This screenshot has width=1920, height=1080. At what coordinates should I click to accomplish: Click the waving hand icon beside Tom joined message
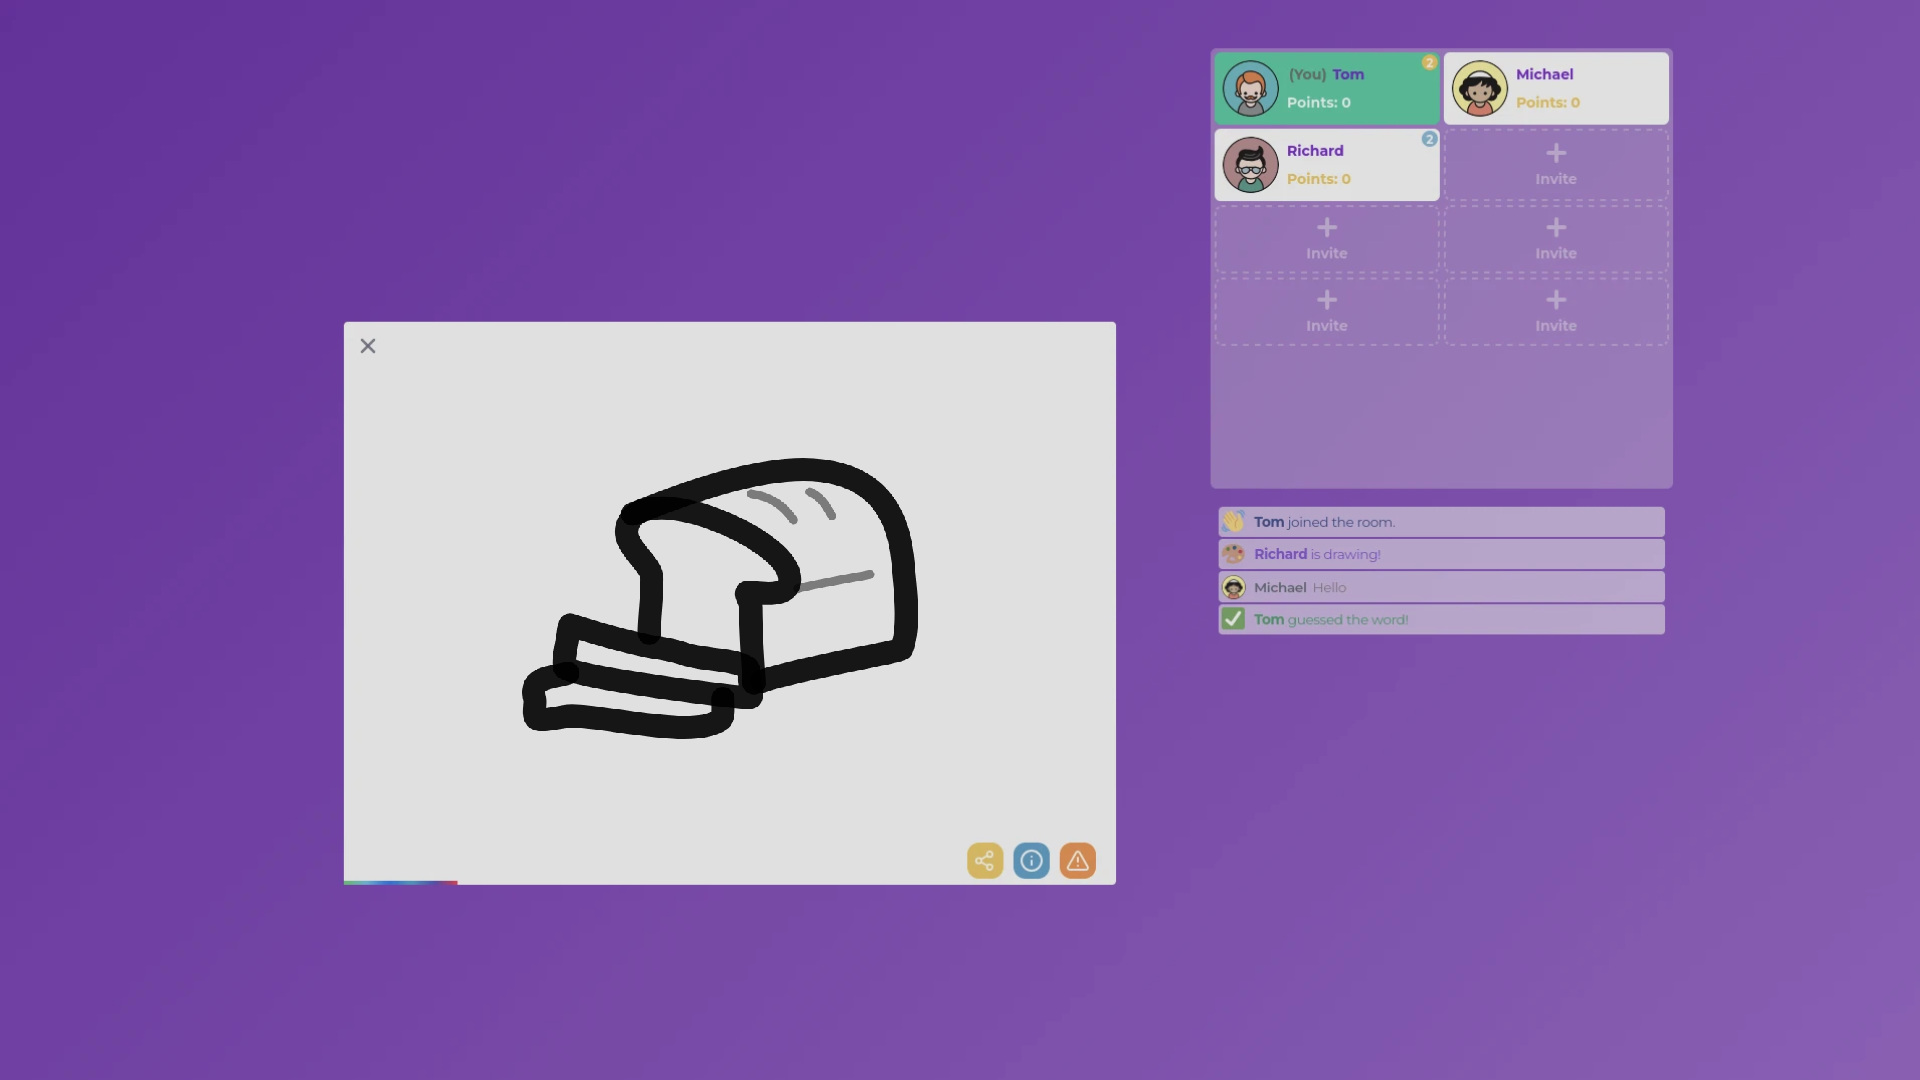point(1233,521)
